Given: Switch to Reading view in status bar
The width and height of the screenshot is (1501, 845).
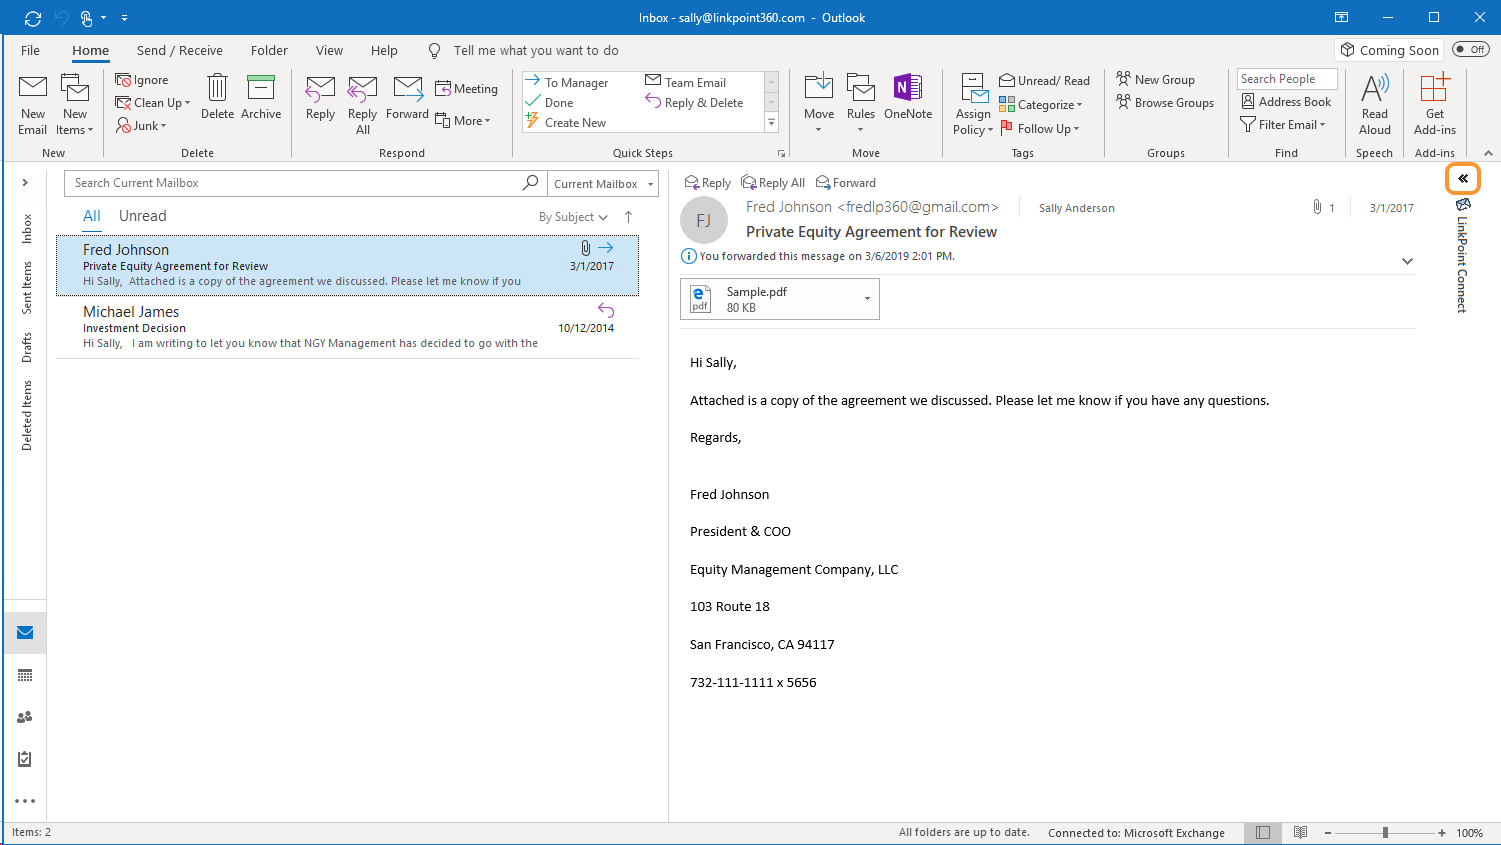Looking at the screenshot, I should pos(1300,832).
